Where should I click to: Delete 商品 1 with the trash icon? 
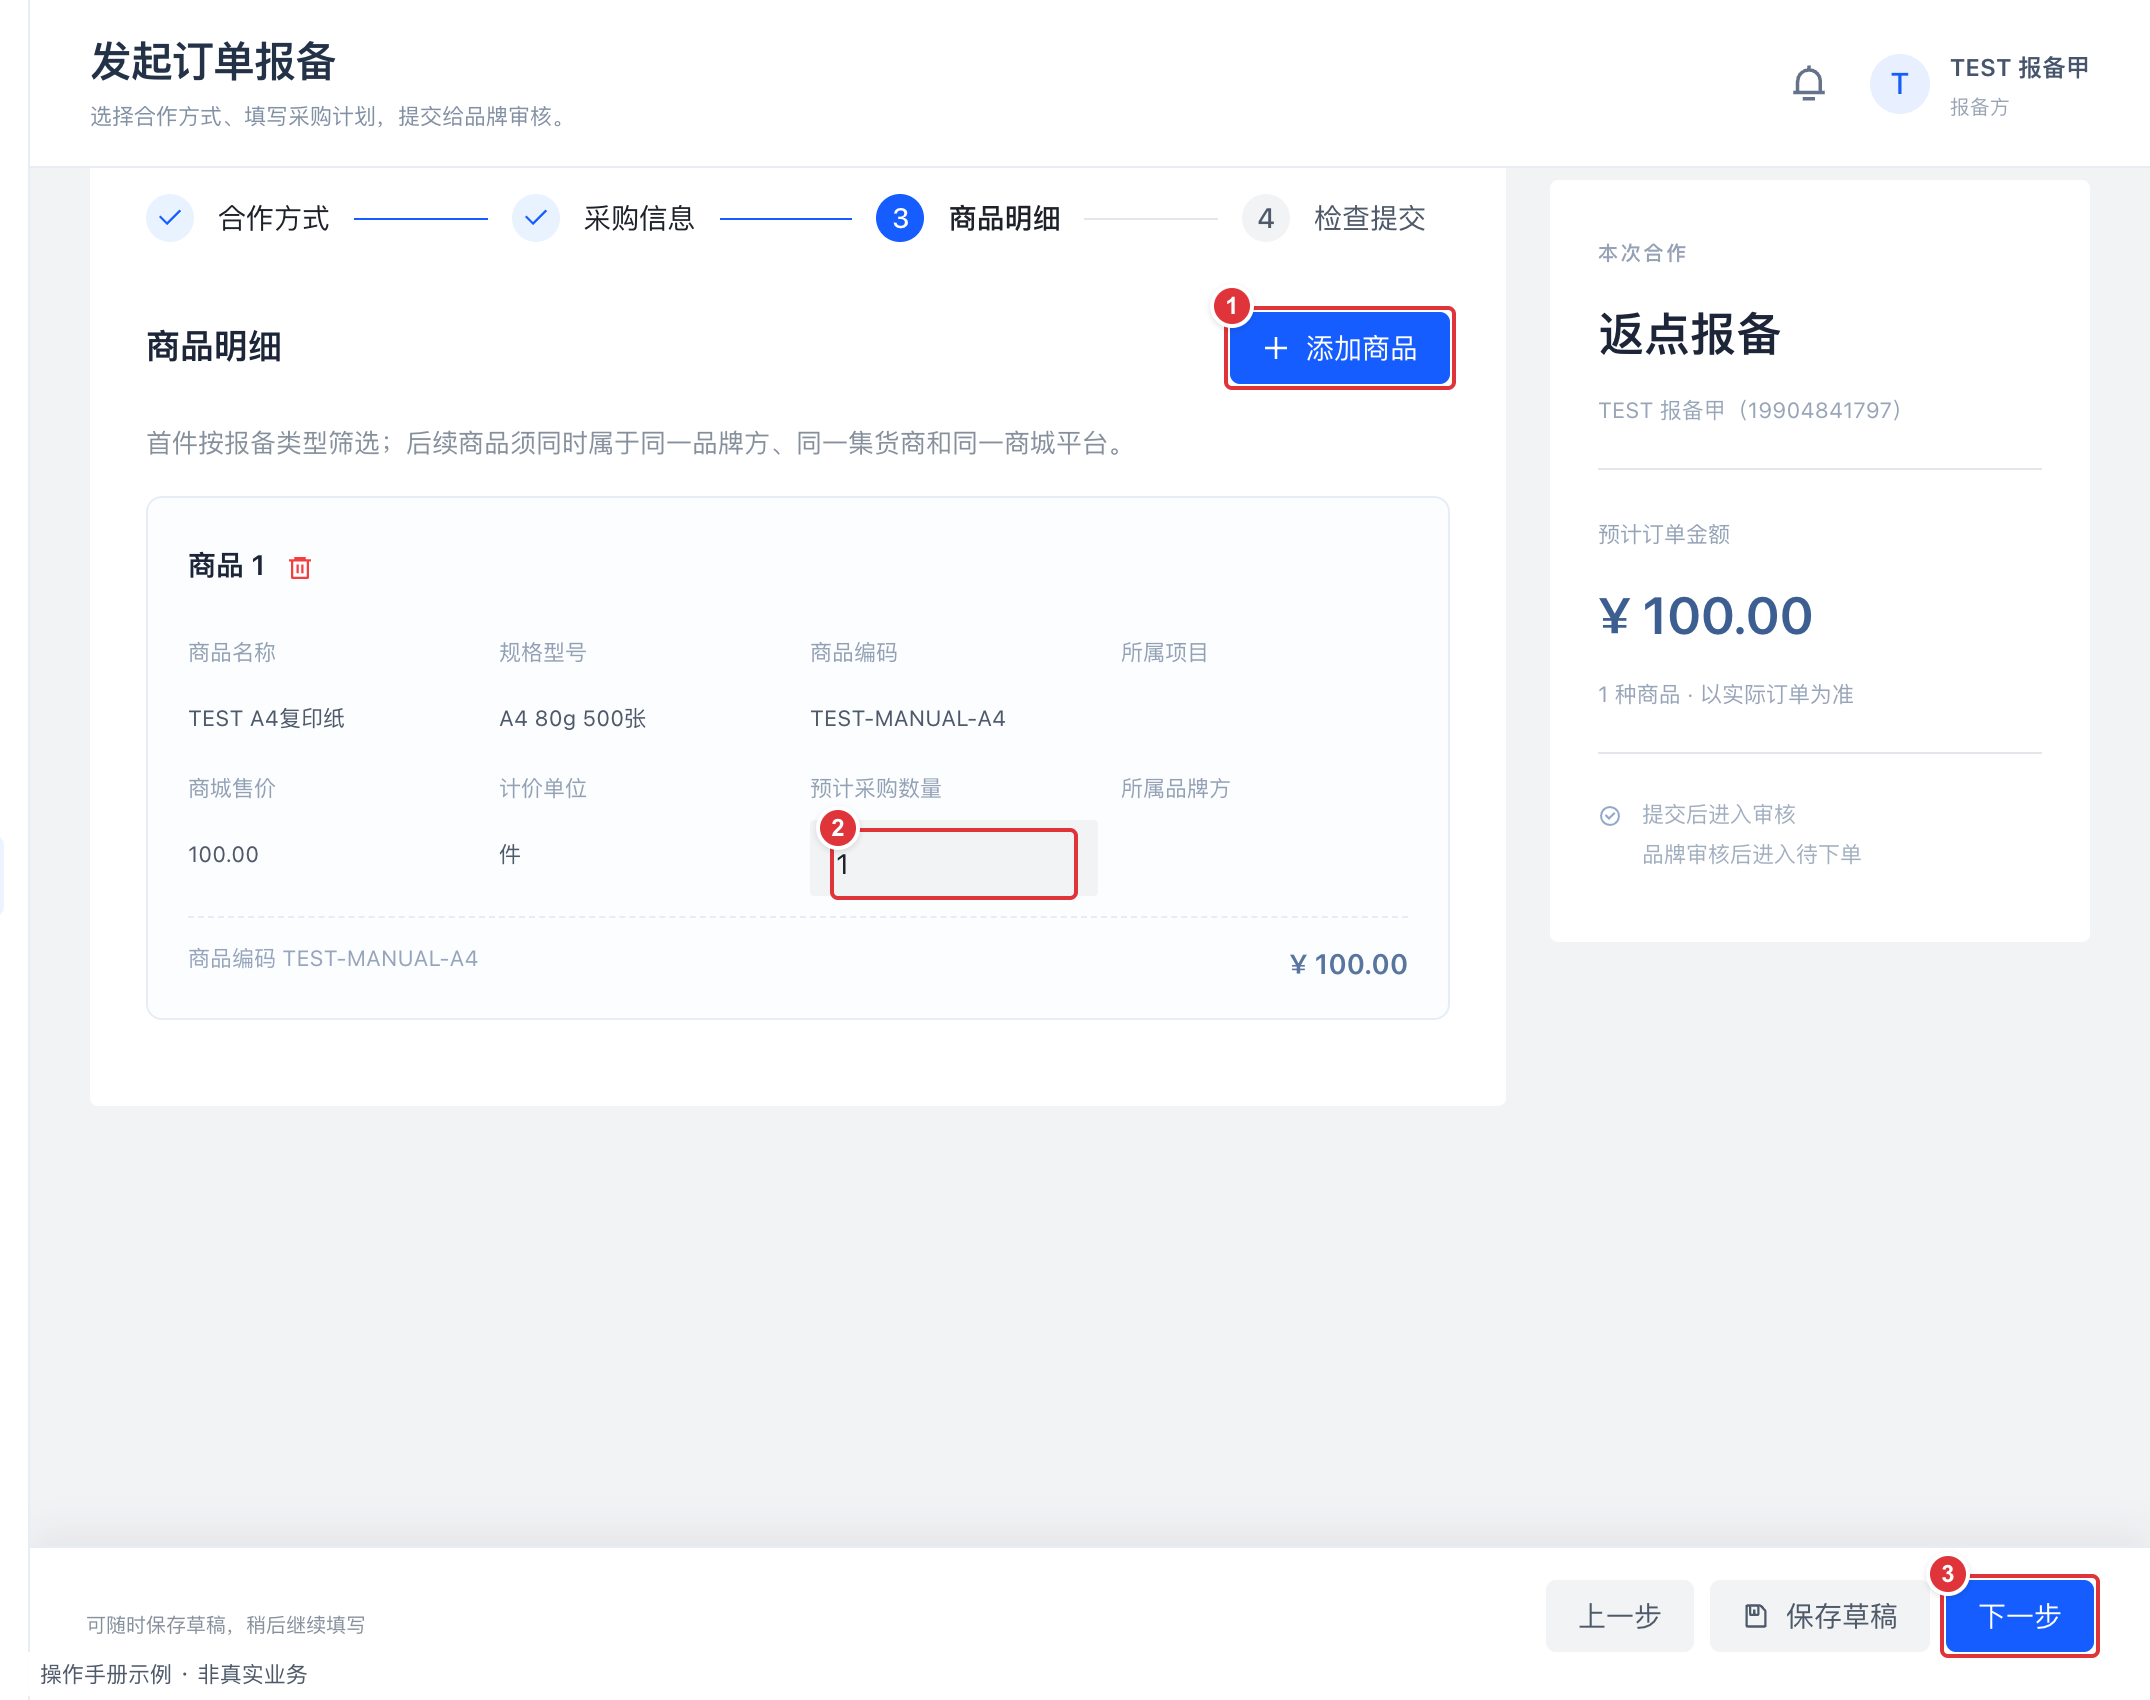tap(300, 568)
